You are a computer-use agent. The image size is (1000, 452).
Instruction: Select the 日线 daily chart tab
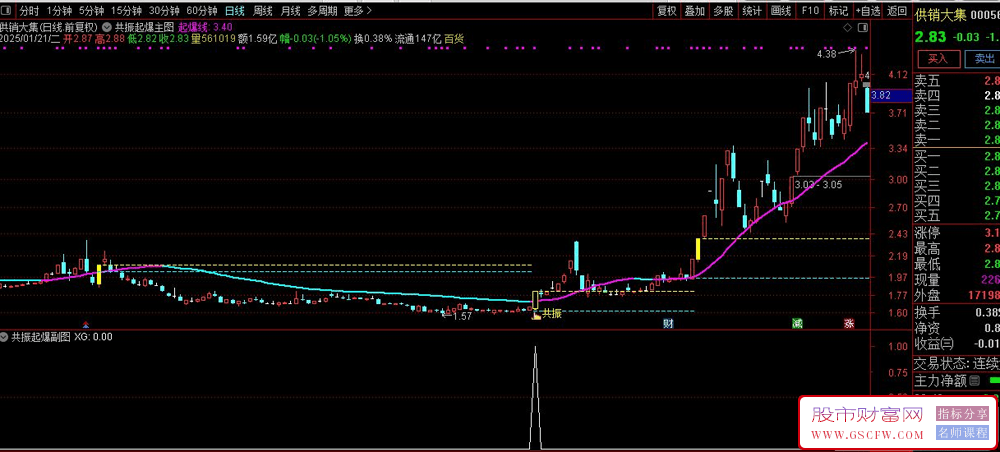click(x=235, y=11)
